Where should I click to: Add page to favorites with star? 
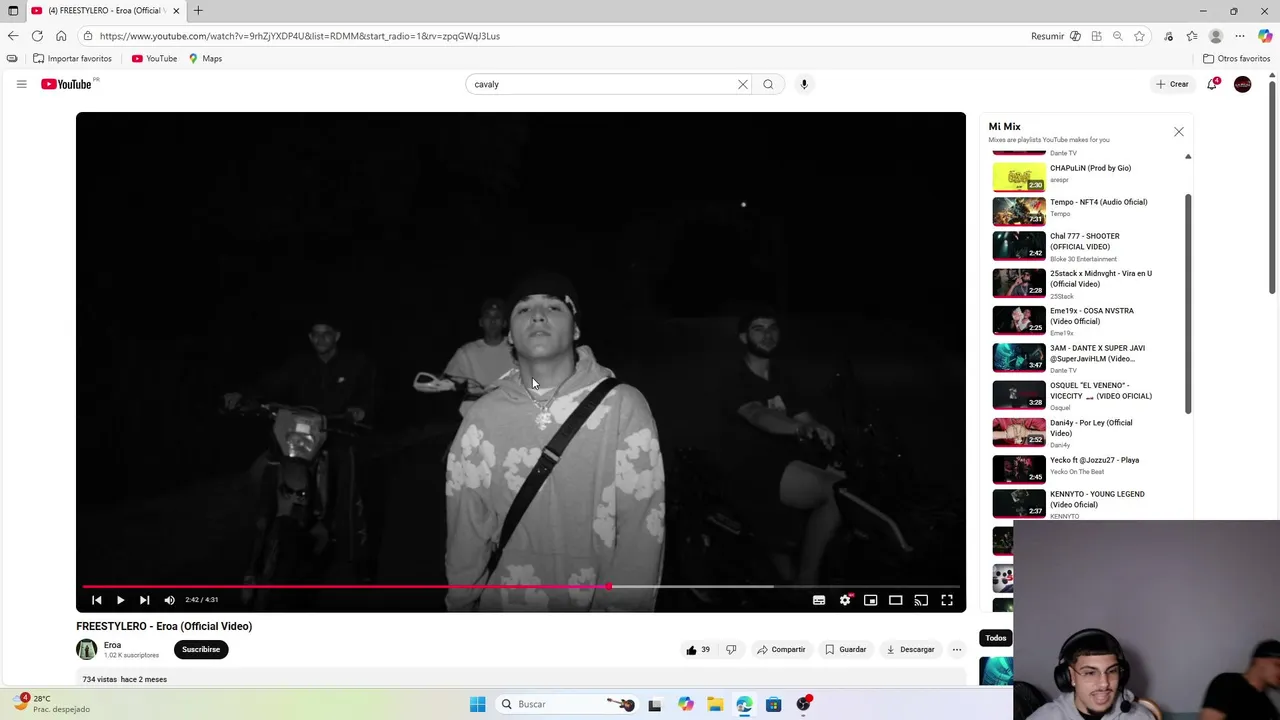coord(1139,36)
